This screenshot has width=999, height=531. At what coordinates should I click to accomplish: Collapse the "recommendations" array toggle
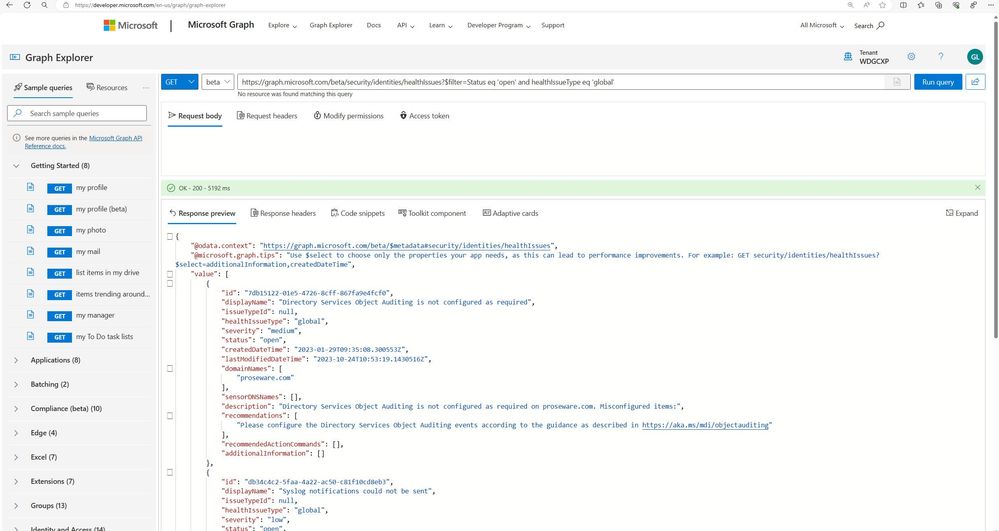click(x=170, y=416)
